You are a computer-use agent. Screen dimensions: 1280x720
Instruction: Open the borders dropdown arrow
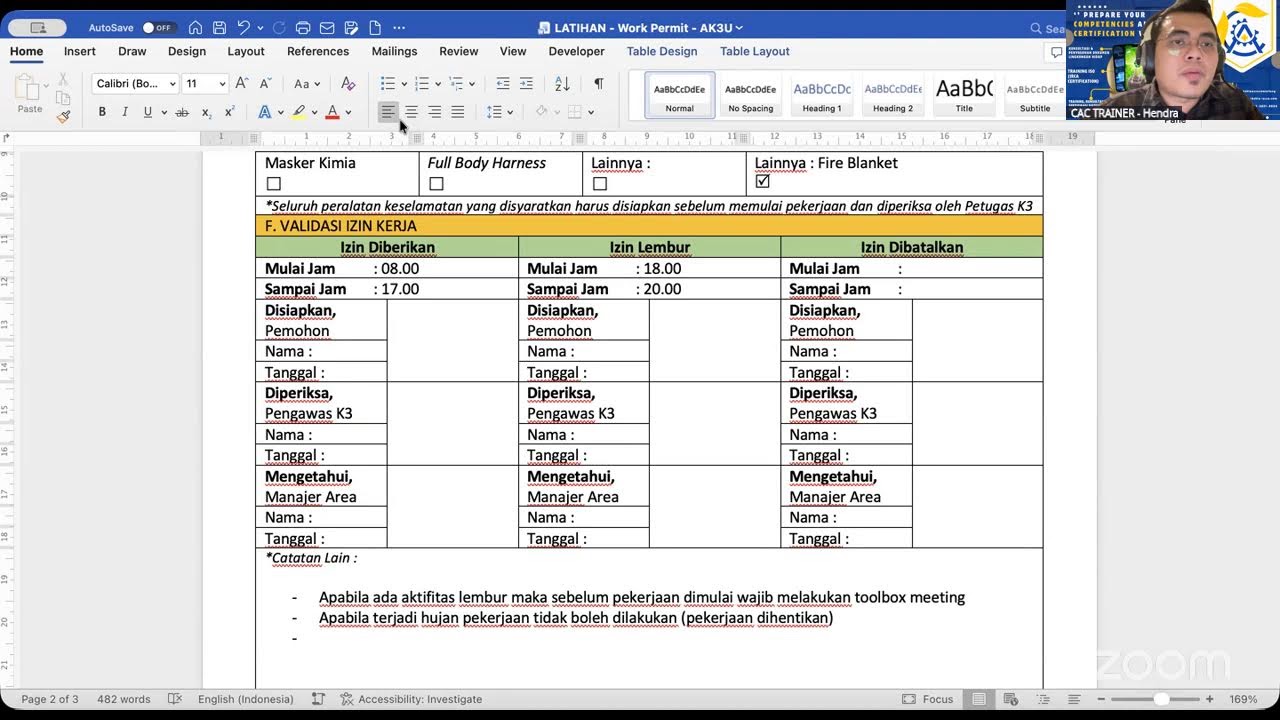pos(590,112)
